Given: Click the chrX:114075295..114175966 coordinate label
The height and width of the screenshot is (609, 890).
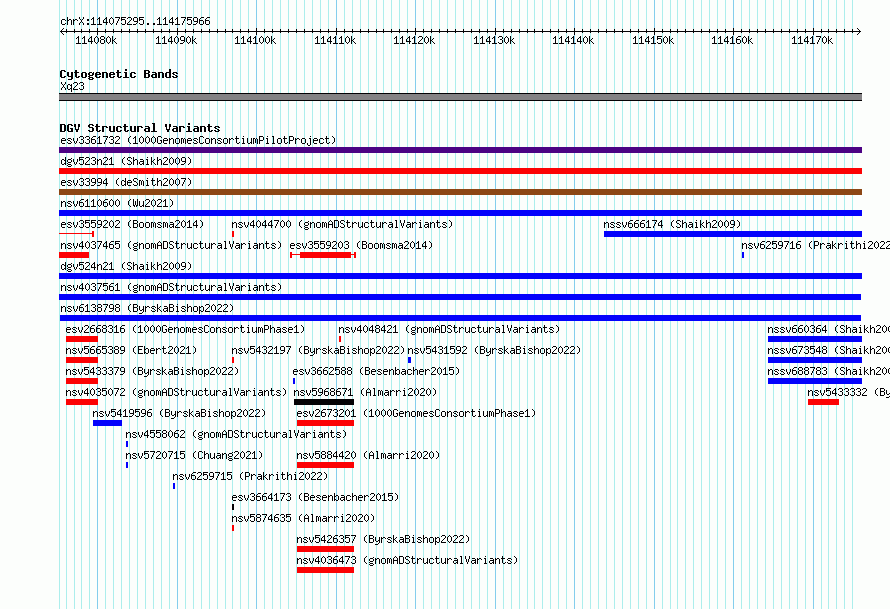Looking at the screenshot, I should pos(135,21).
